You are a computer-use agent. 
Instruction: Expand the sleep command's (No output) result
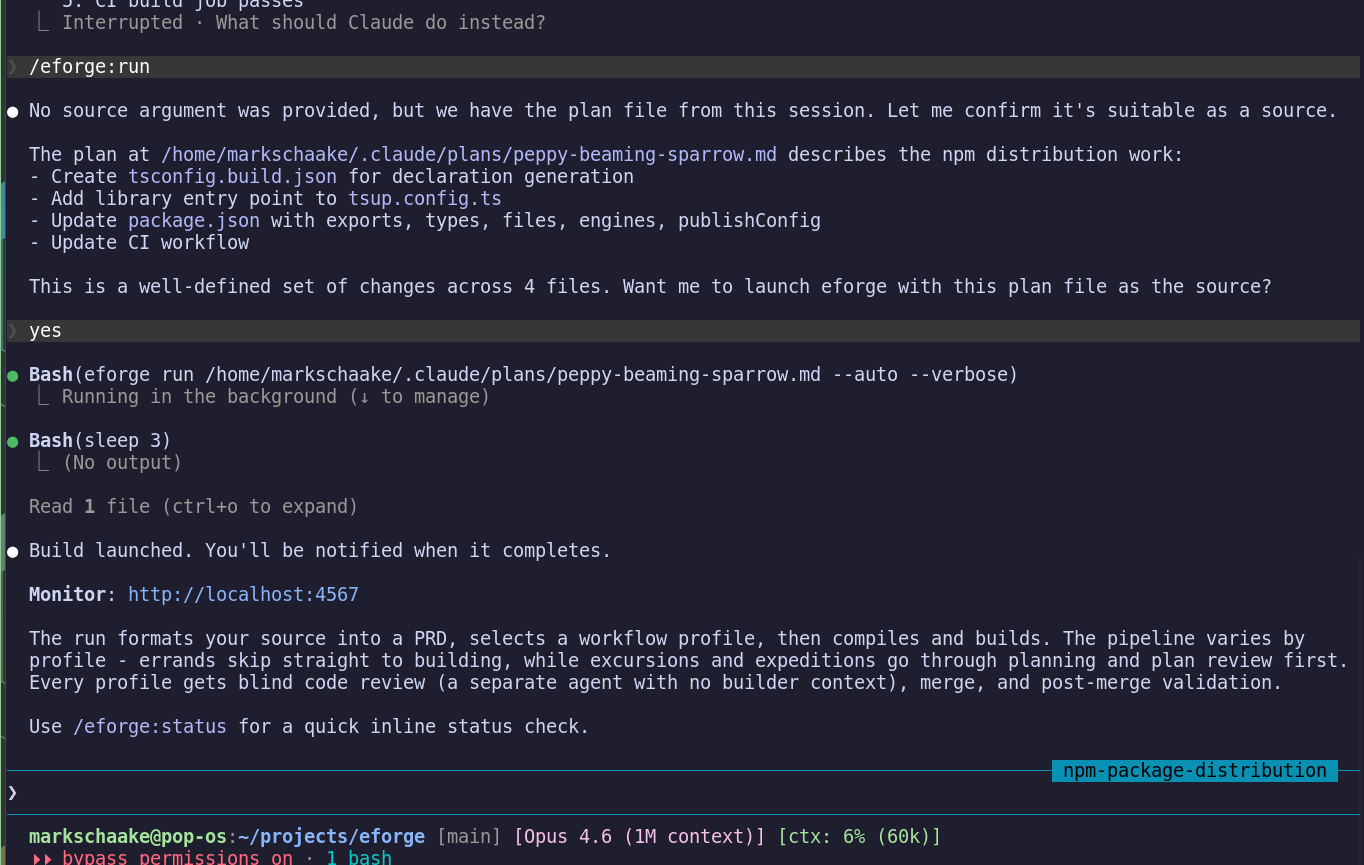point(122,462)
